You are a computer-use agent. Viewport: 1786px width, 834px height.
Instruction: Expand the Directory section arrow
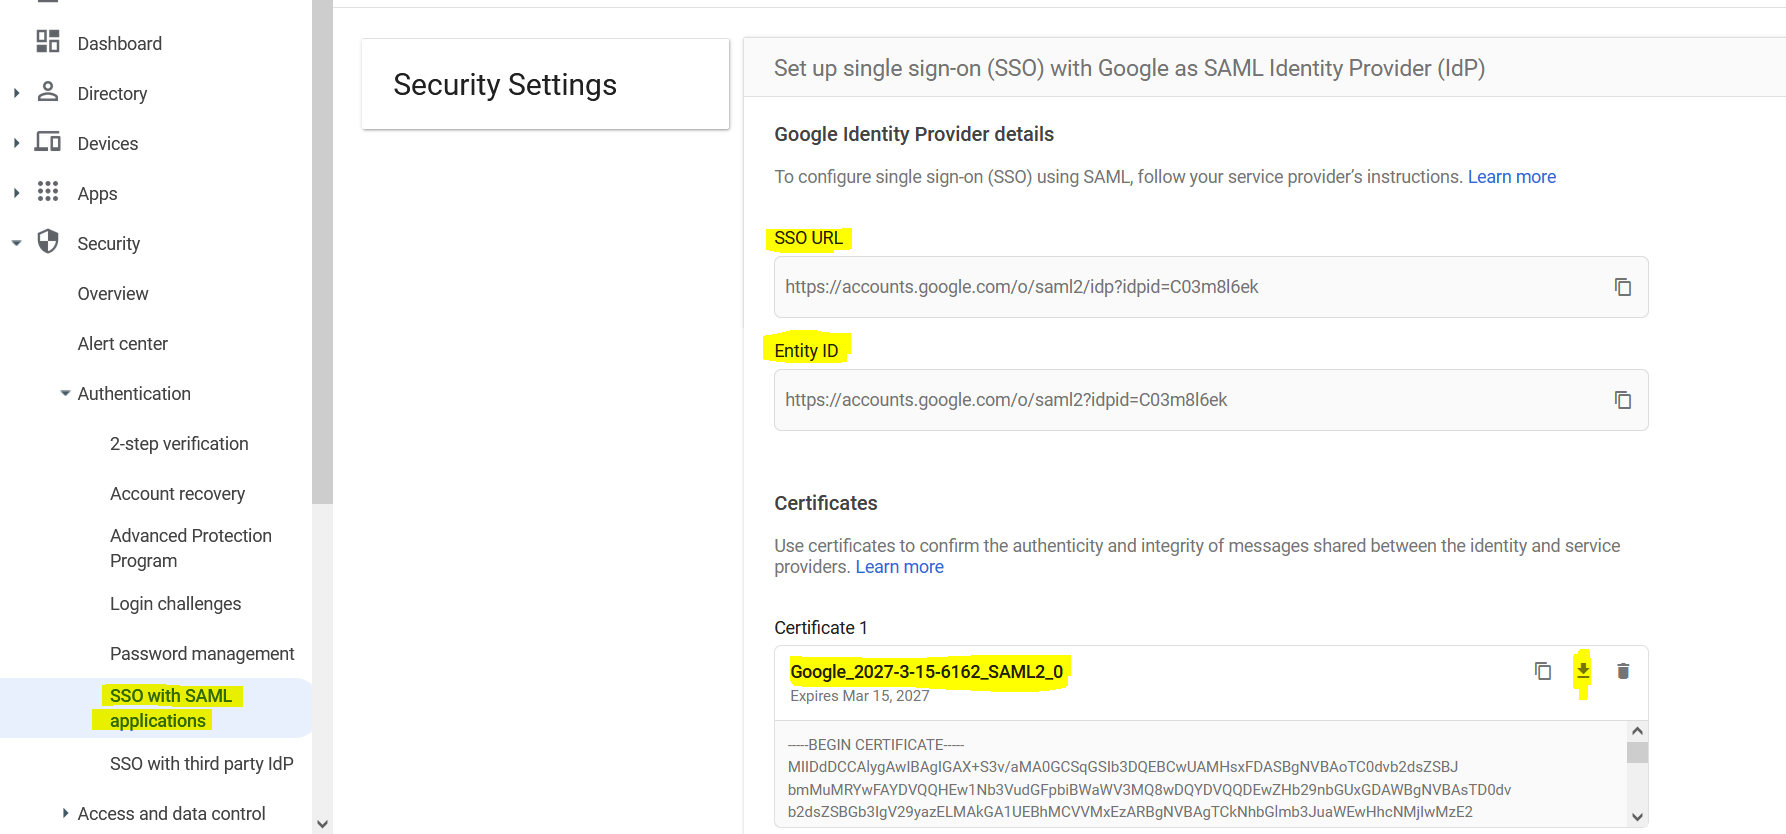tap(16, 93)
